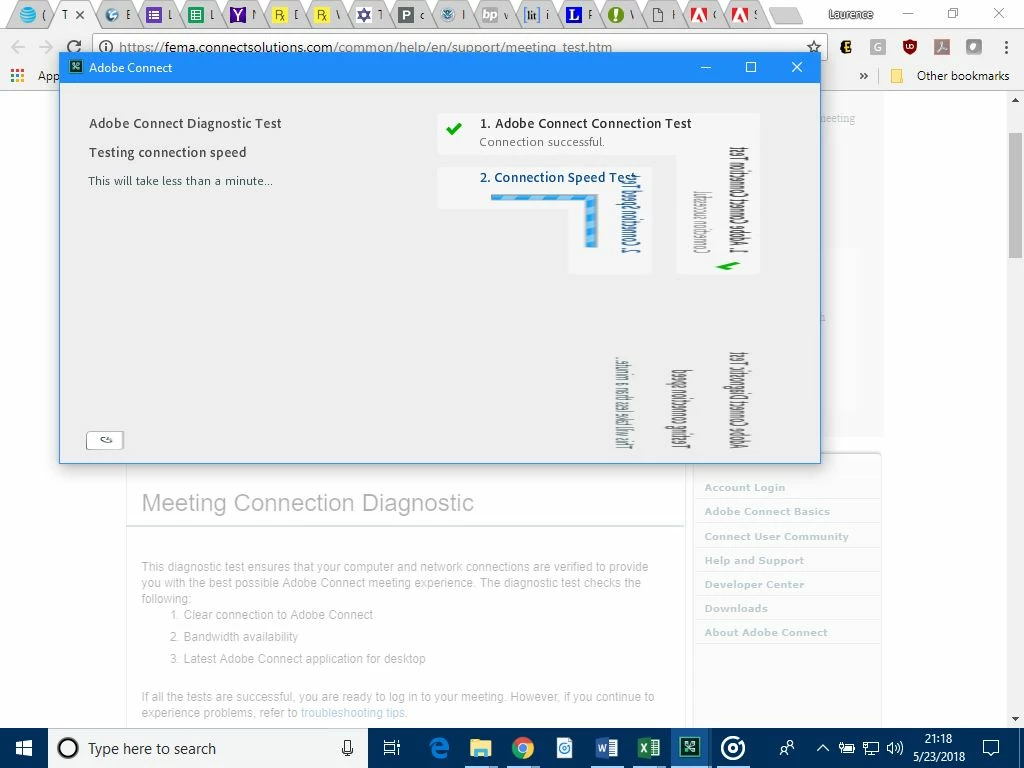Expand hidden bookmarks chevron

pyautogui.click(x=863, y=76)
